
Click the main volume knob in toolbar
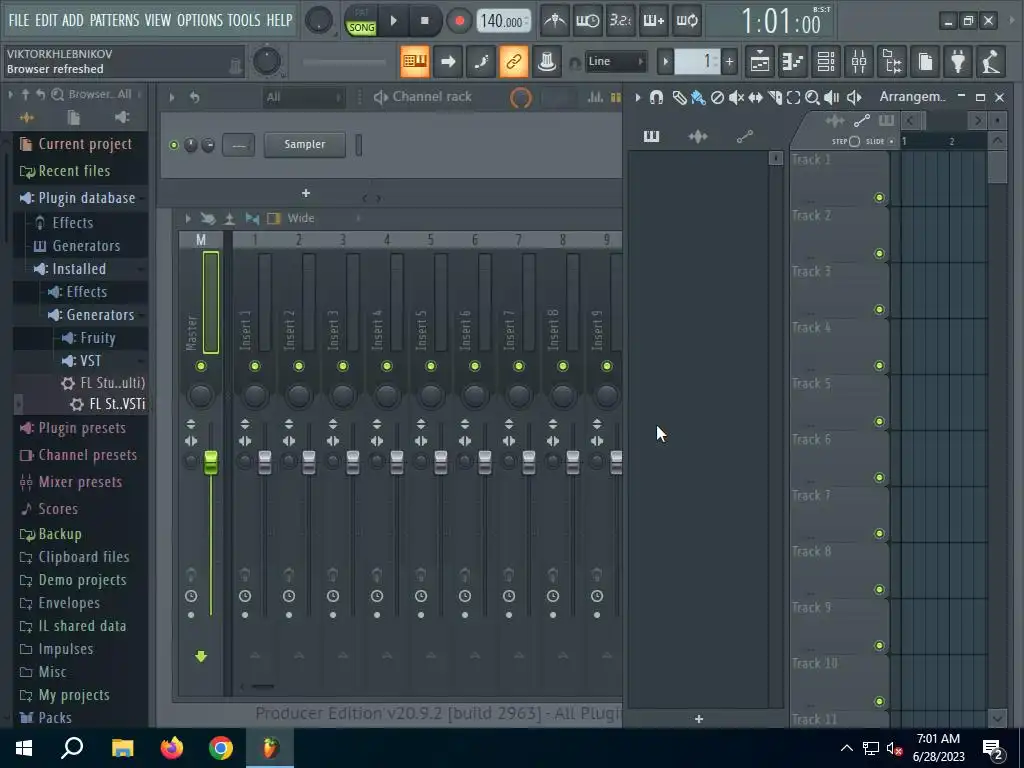[x=319, y=21]
